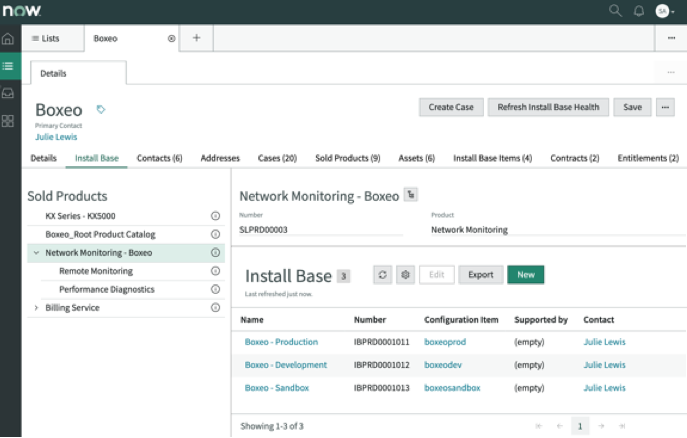687x438 pixels.
Task: Open the Contacts (6) tab
Action: [159, 158]
